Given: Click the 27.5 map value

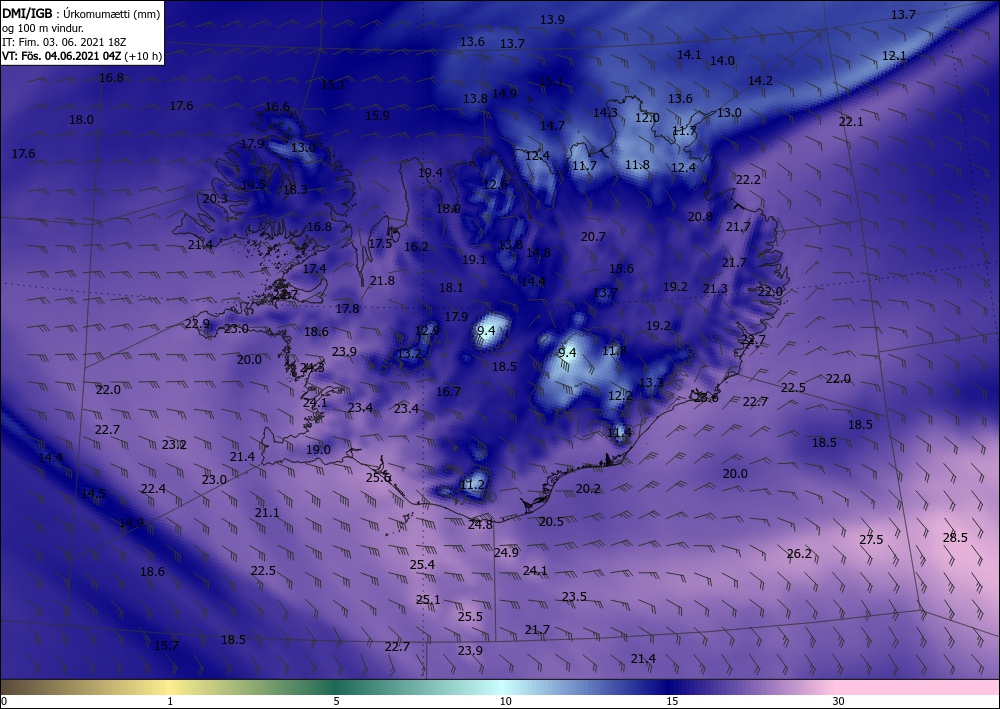Looking at the screenshot, I should pos(871,540).
